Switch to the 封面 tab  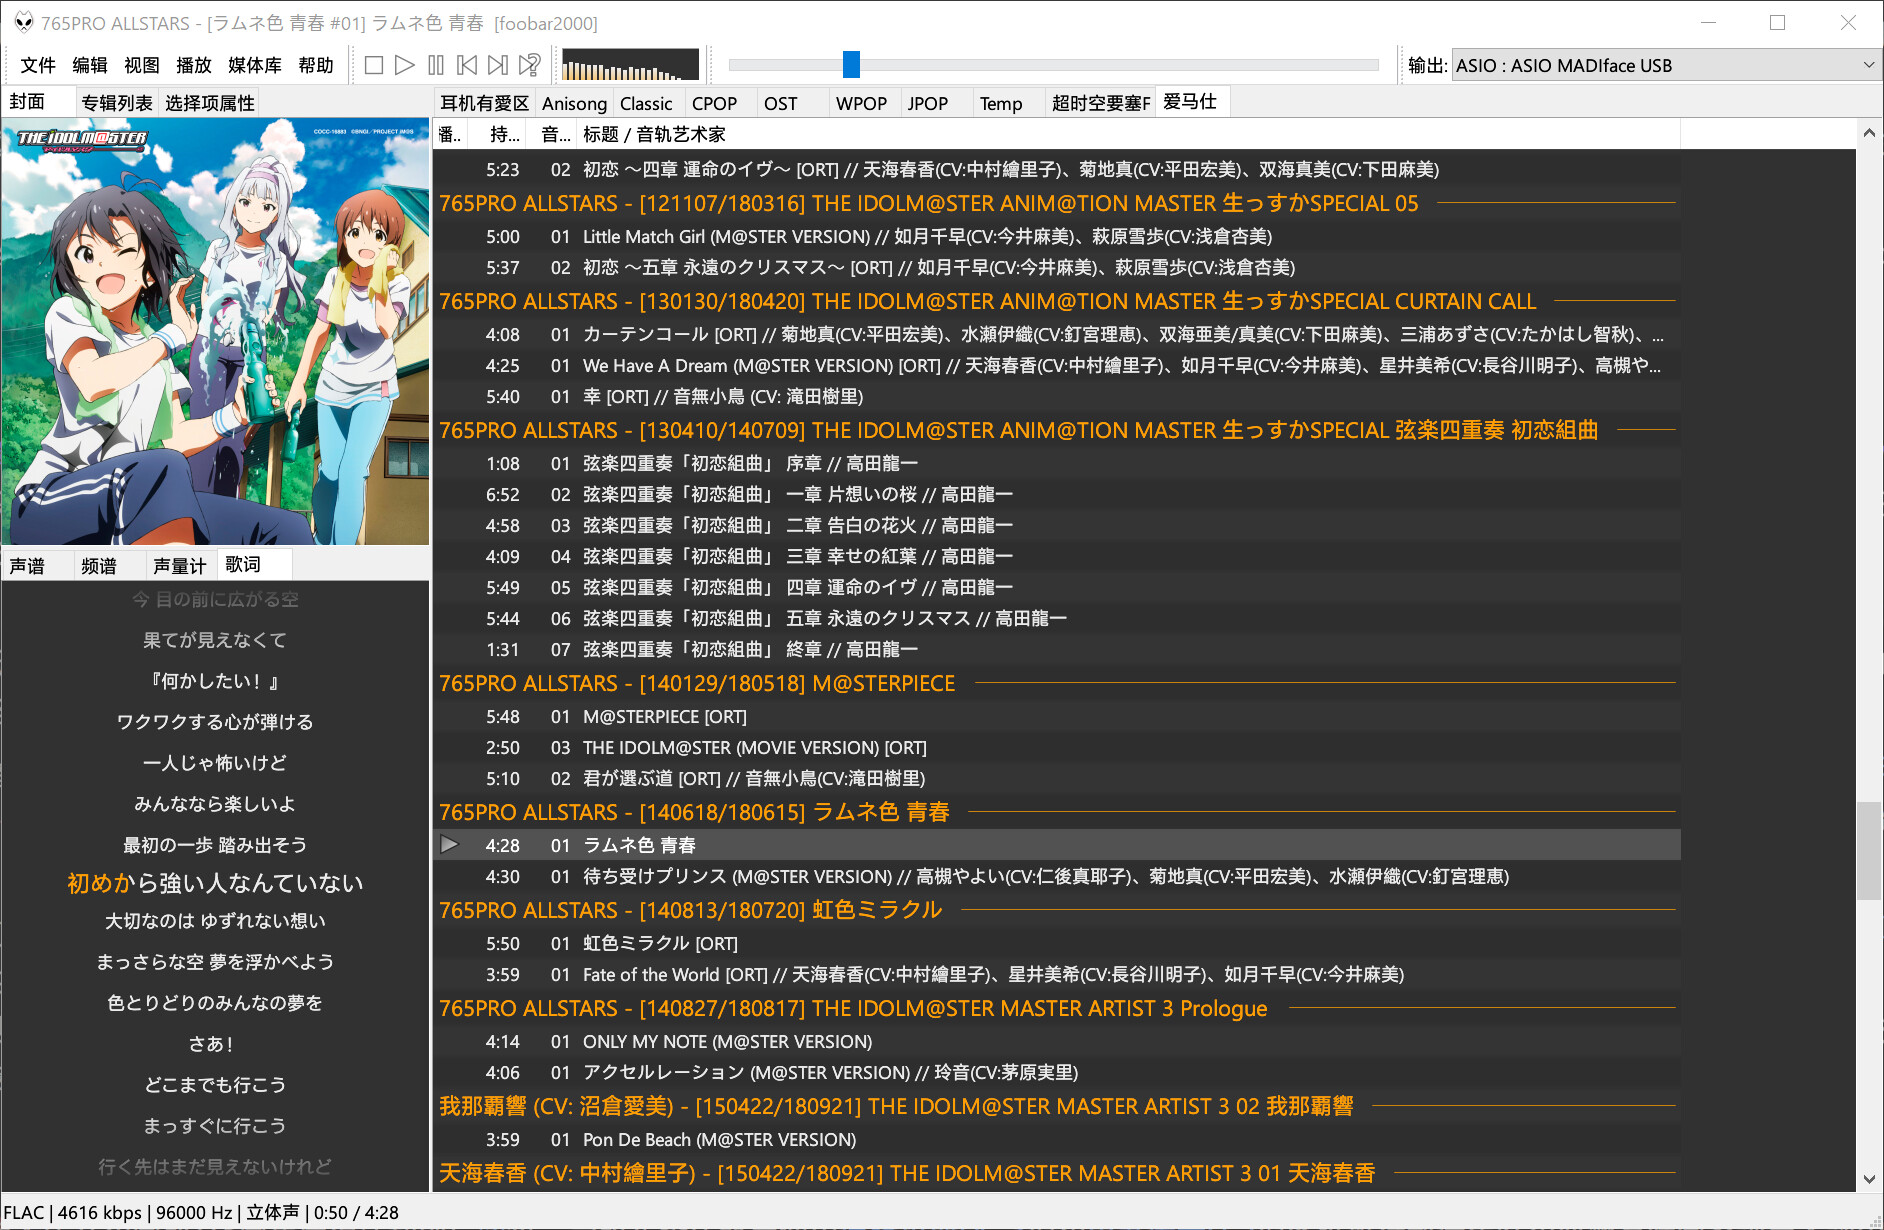coord(38,102)
